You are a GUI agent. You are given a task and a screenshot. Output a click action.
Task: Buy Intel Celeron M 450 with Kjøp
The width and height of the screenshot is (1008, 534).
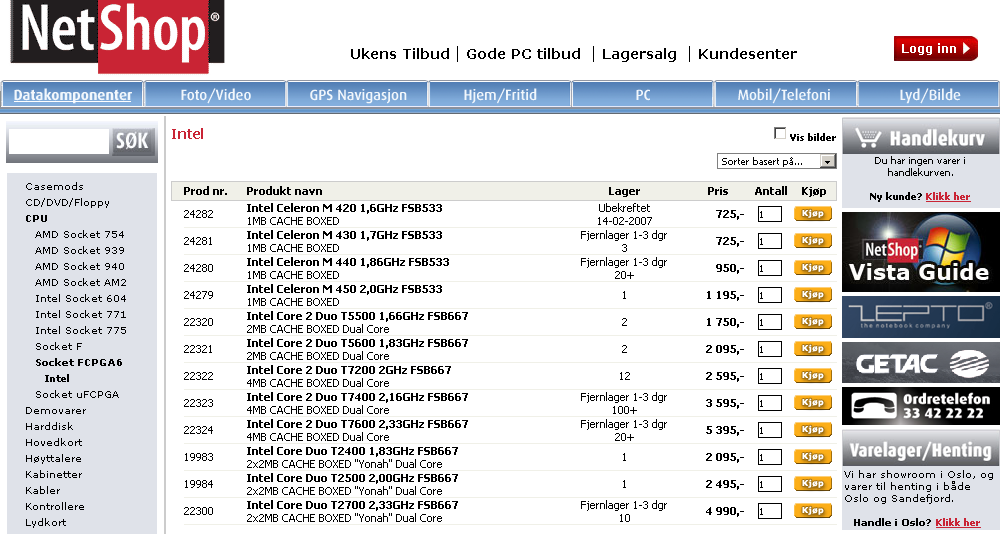coord(813,295)
